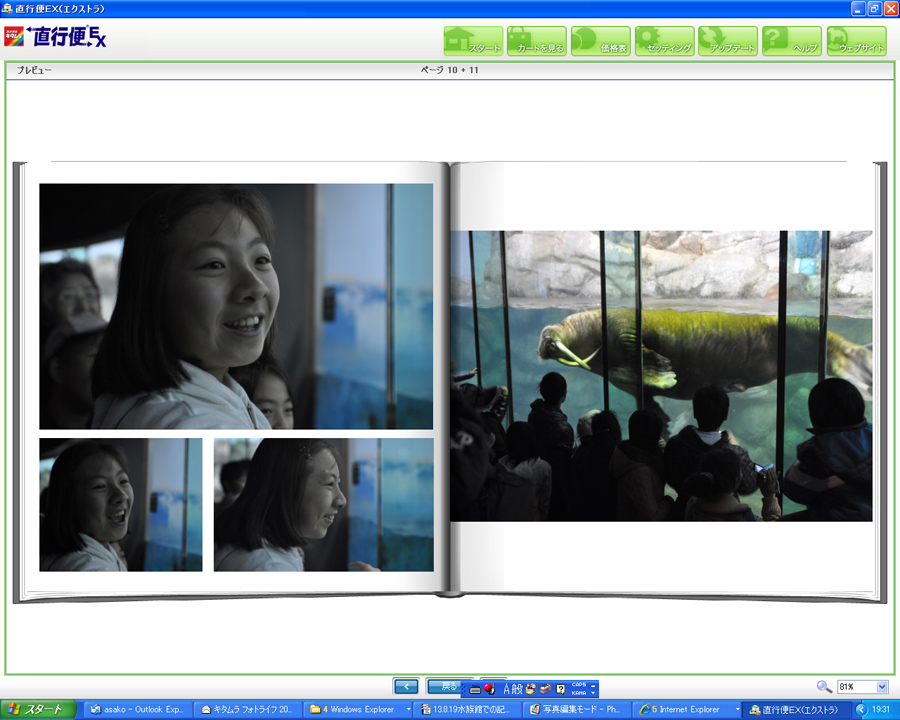Screen dimensions: 900x720
Task: Open the Windows スタート menu
Action: point(38,709)
